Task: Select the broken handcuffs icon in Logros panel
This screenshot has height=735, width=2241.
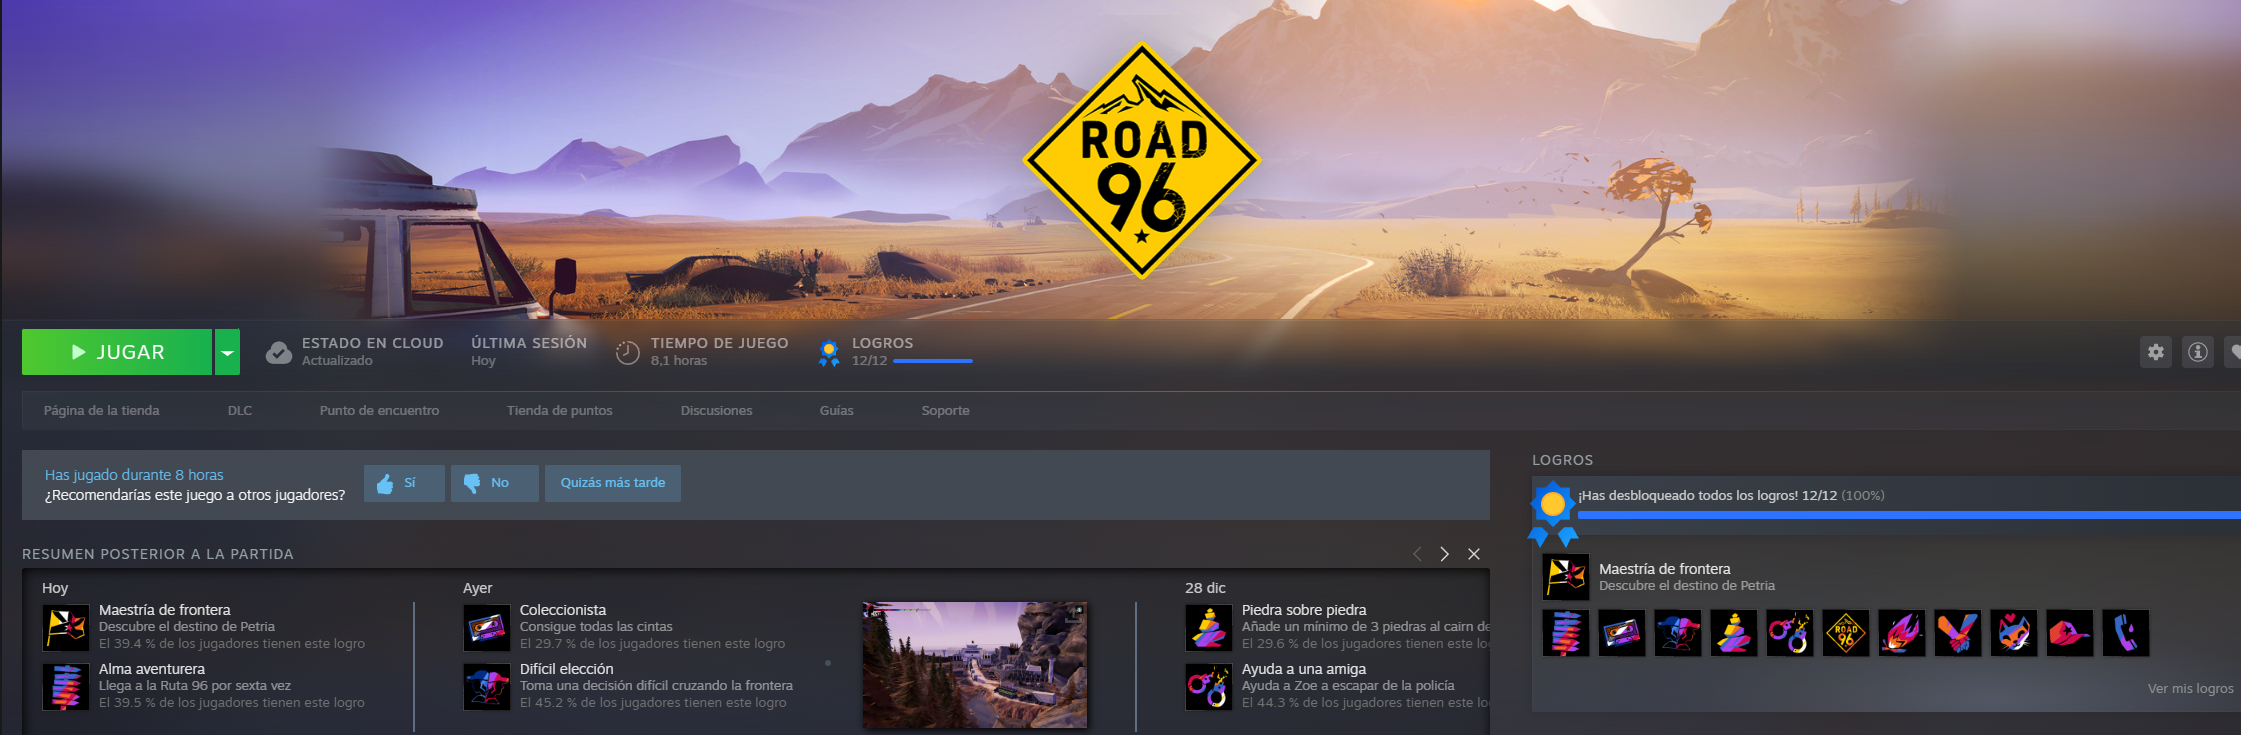Action: pyautogui.click(x=1790, y=633)
